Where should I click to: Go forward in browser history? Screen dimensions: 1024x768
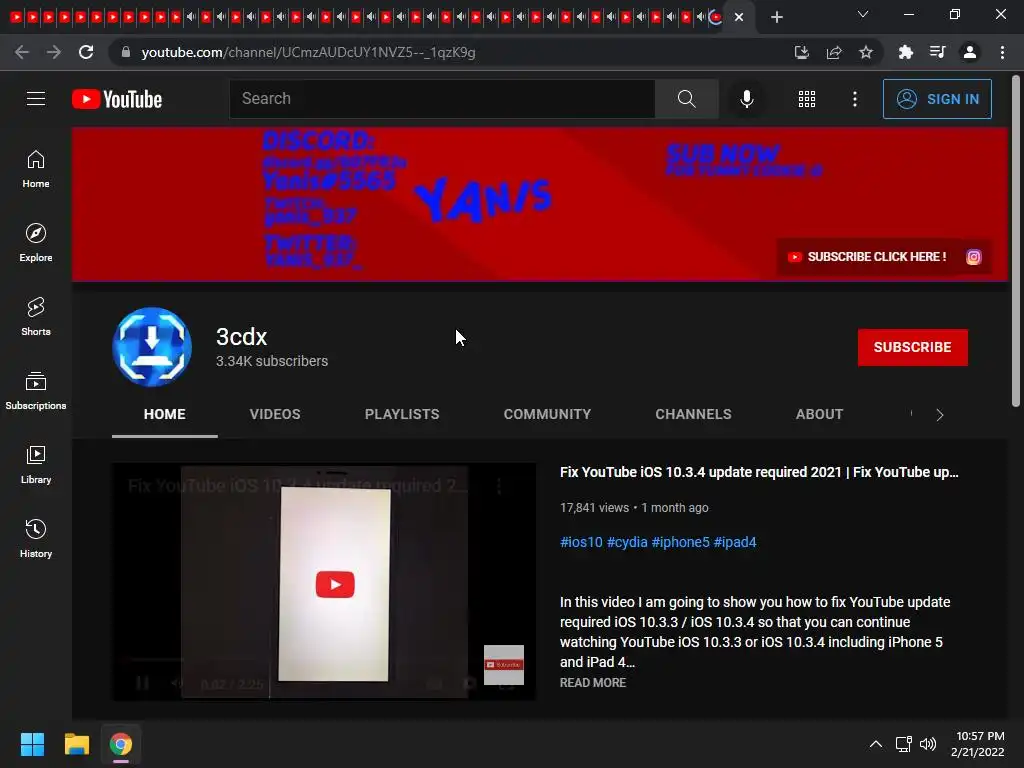click(54, 52)
